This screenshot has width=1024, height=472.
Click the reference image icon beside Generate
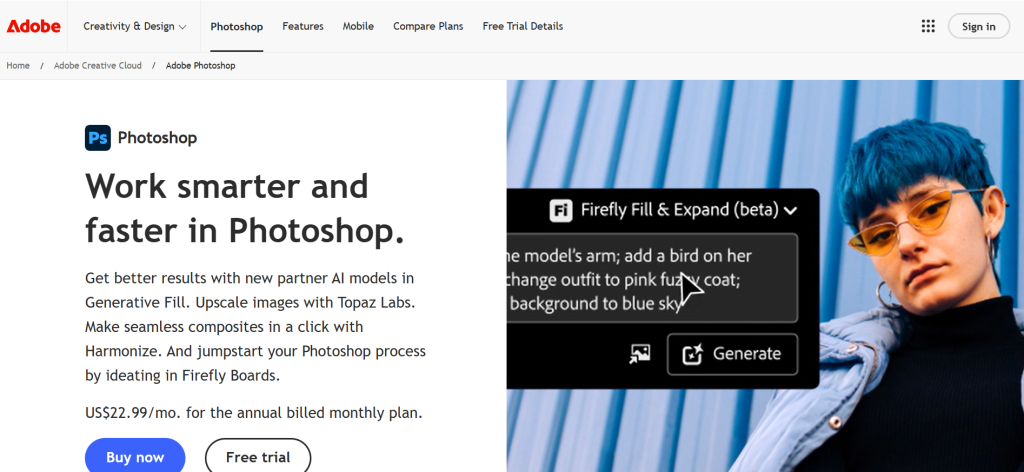[x=640, y=353]
